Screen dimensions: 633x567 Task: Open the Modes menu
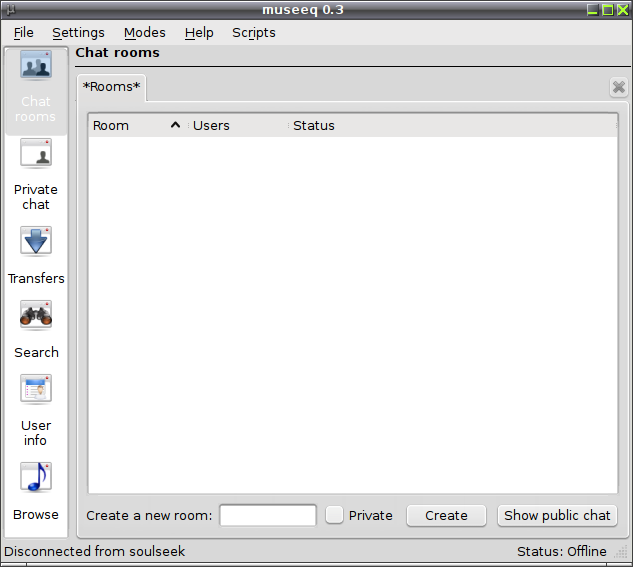(x=145, y=33)
